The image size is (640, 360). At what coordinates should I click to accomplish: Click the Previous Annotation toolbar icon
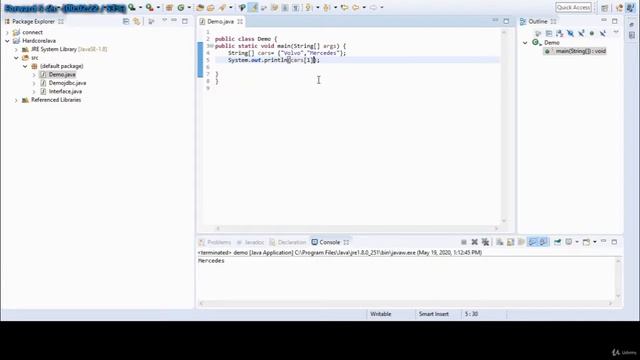point(326,7)
